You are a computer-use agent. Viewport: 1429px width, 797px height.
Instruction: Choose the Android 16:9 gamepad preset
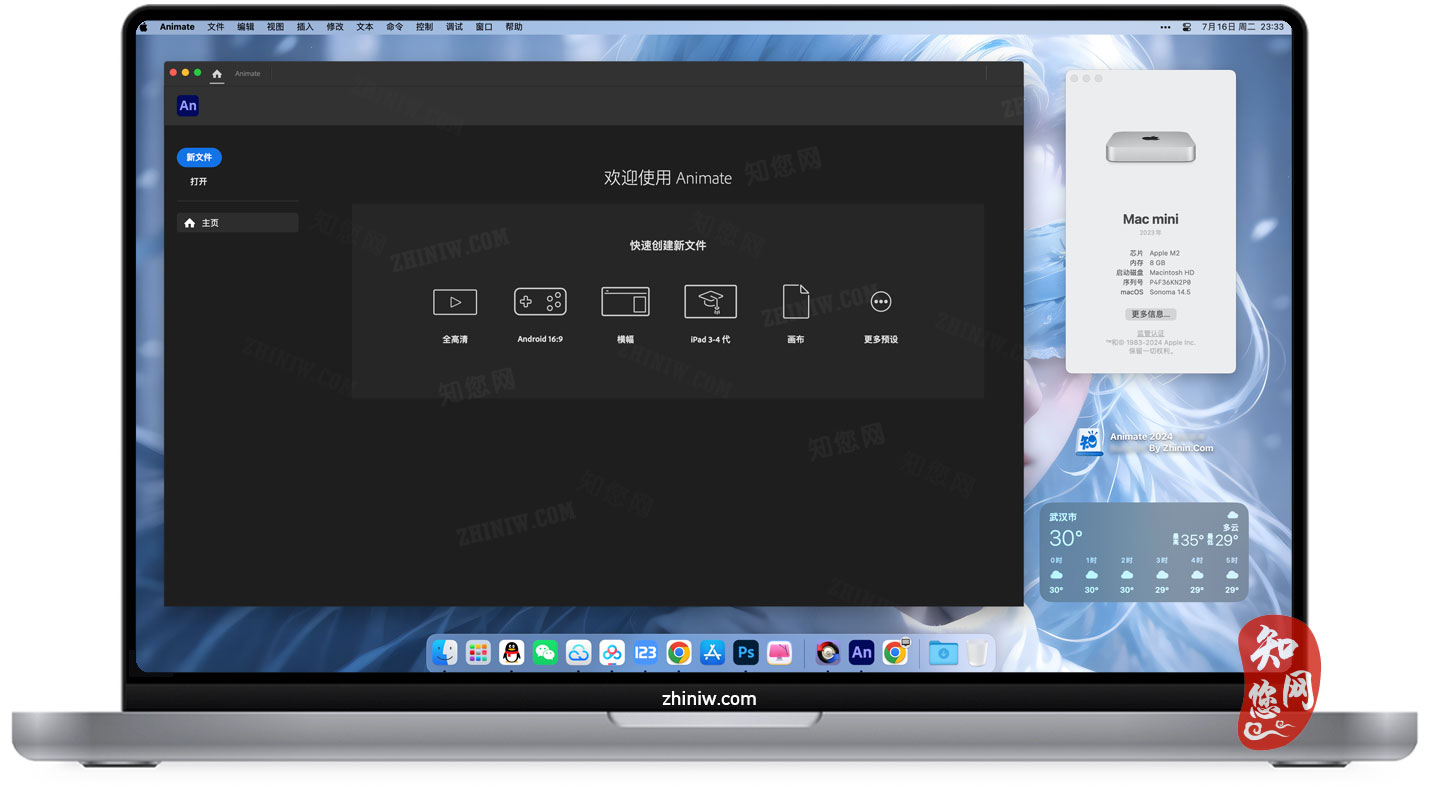[x=540, y=302]
